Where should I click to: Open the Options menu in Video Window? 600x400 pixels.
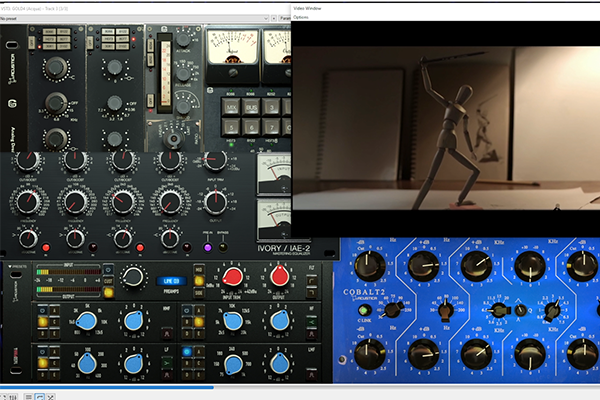pyautogui.click(x=301, y=17)
